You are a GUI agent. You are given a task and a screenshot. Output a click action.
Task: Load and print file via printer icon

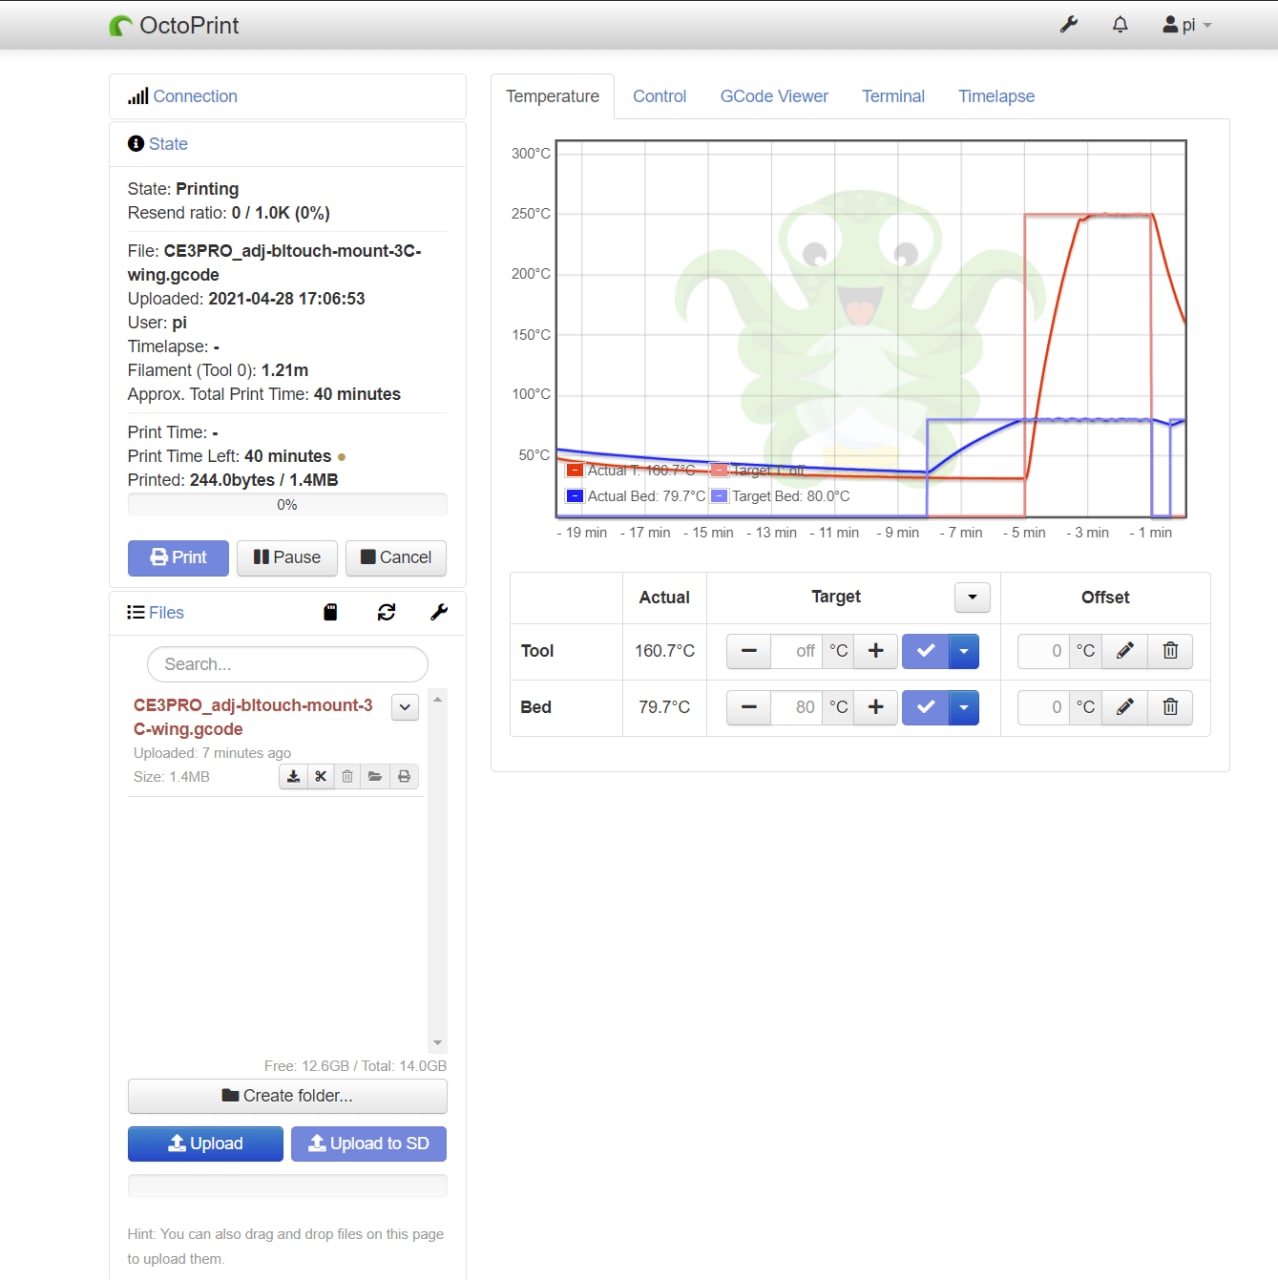coord(404,776)
